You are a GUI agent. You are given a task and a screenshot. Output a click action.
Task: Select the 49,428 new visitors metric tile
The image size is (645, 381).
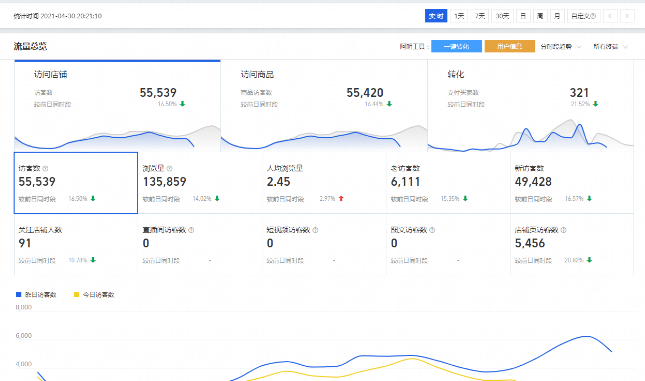[572, 183]
